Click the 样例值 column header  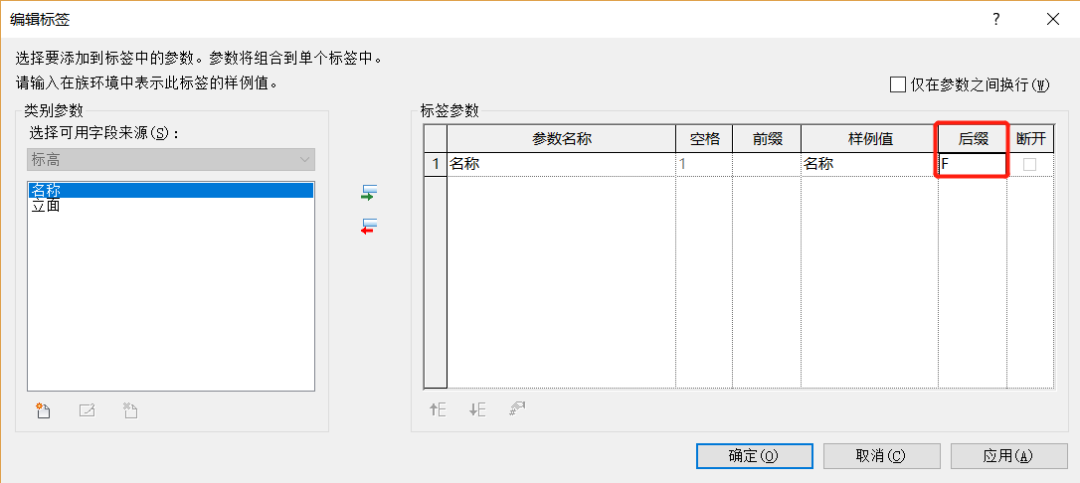click(870, 138)
